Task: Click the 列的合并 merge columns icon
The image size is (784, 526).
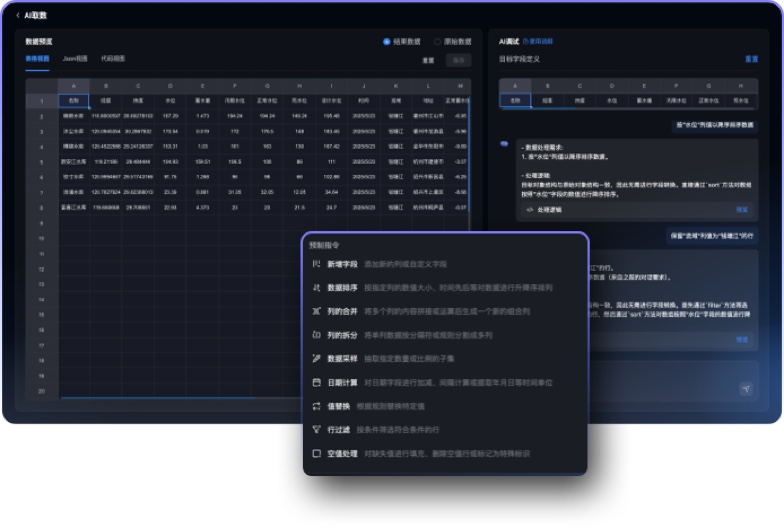Action: pos(316,311)
